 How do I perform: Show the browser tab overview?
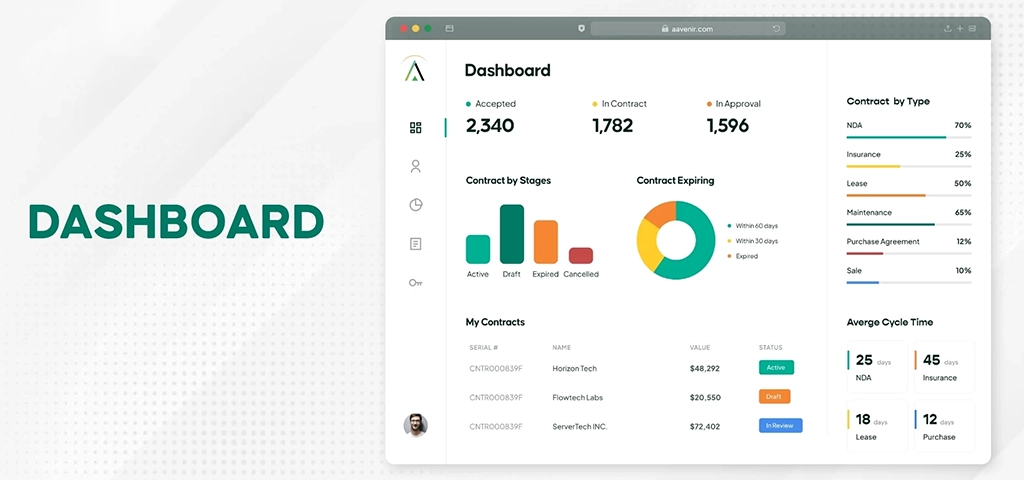(x=972, y=29)
